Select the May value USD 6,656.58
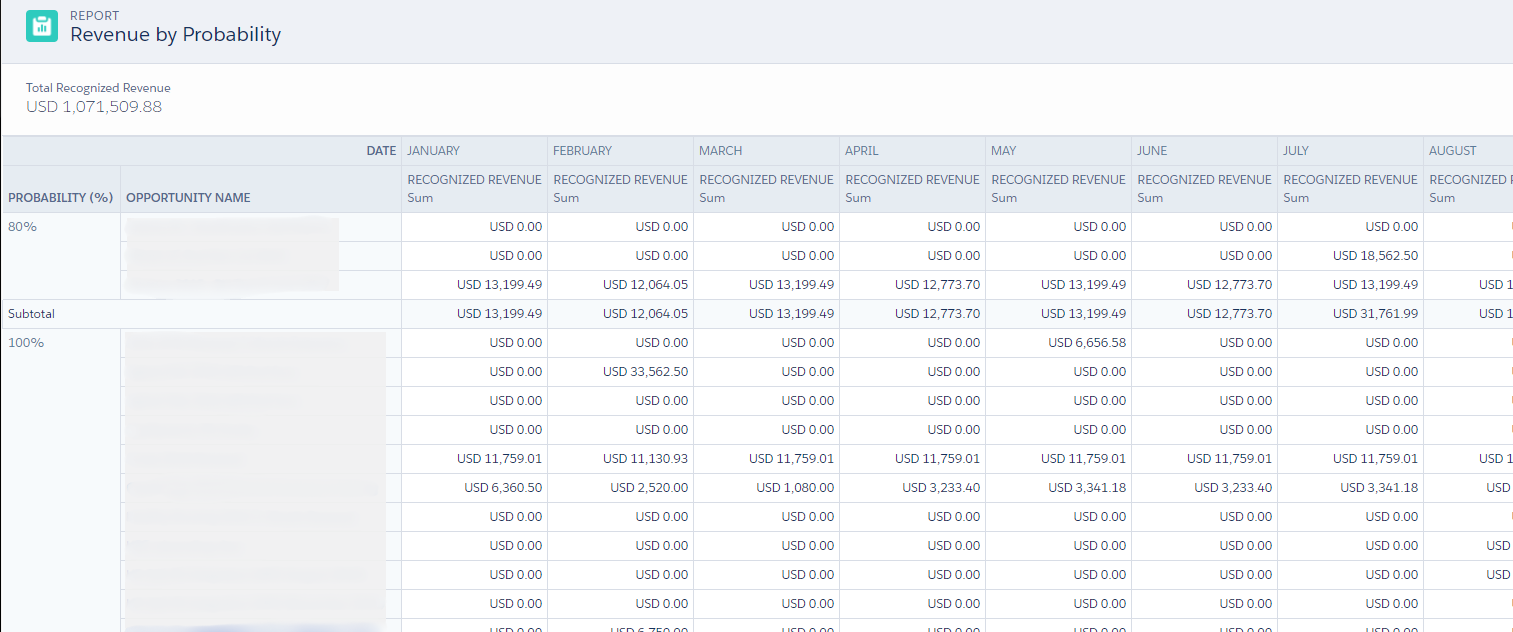 pyautogui.click(x=1087, y=343)
